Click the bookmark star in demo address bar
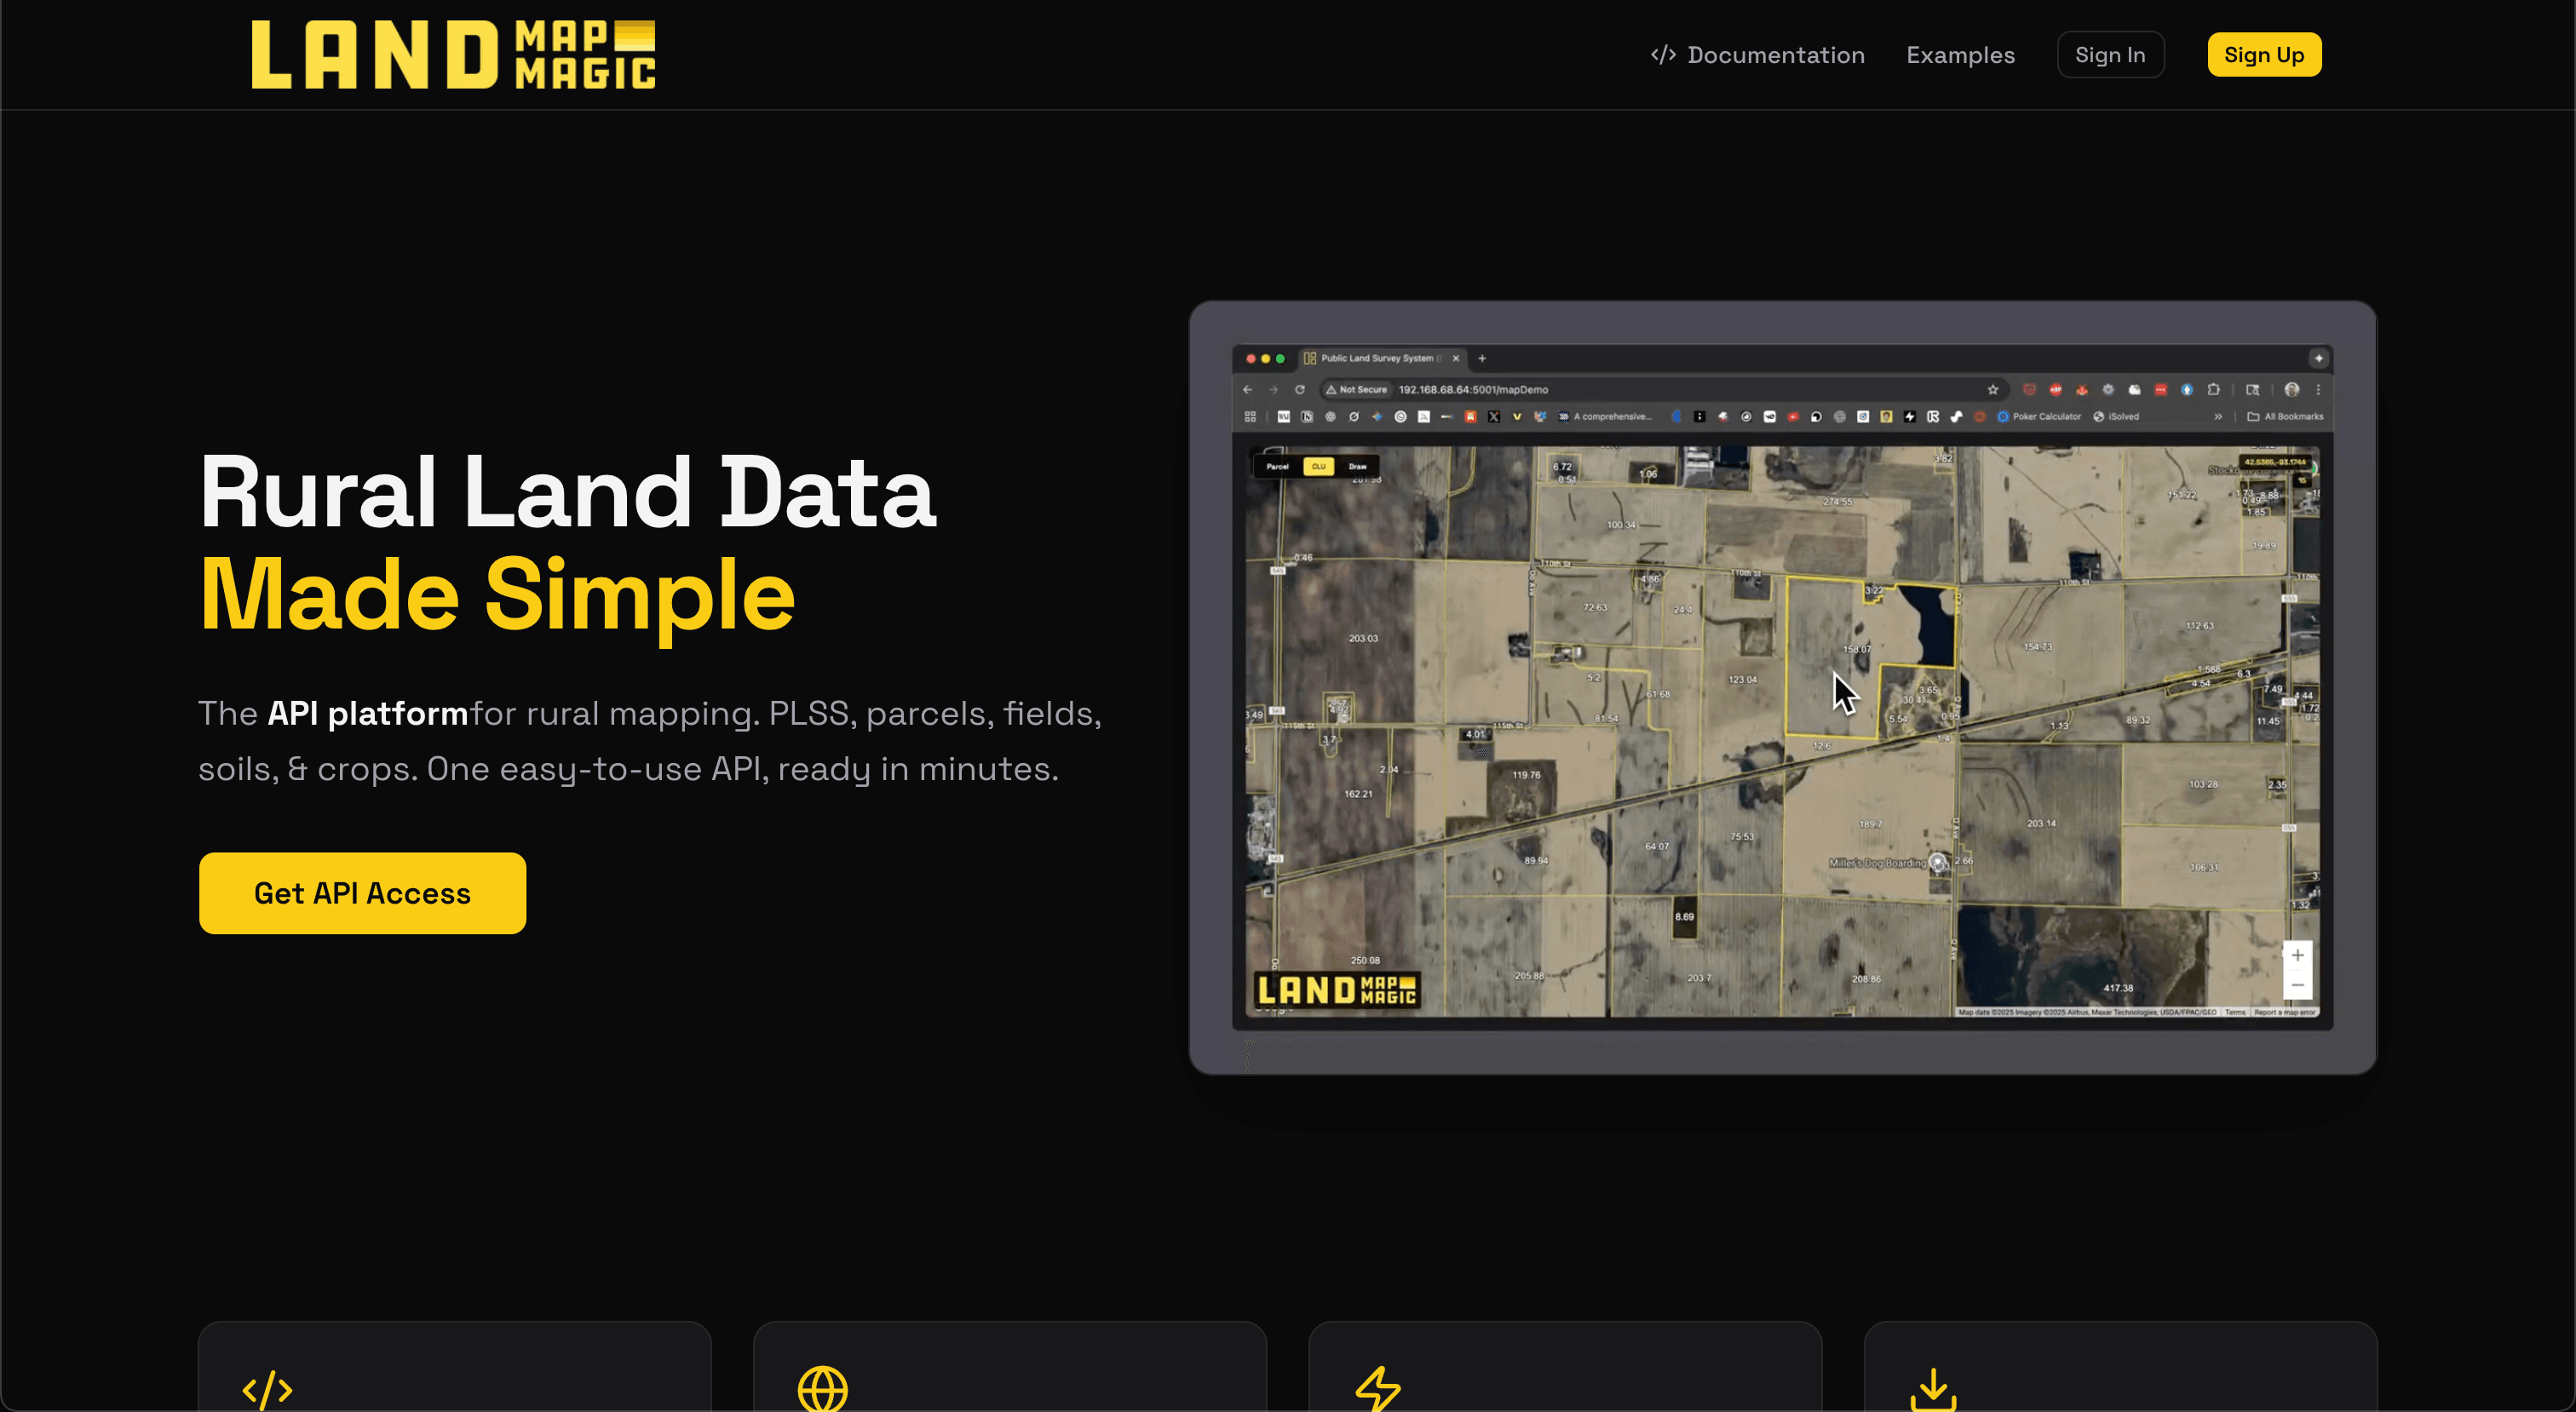Viewport: 2576px width, 1412px height. (x=1993, y=390)
